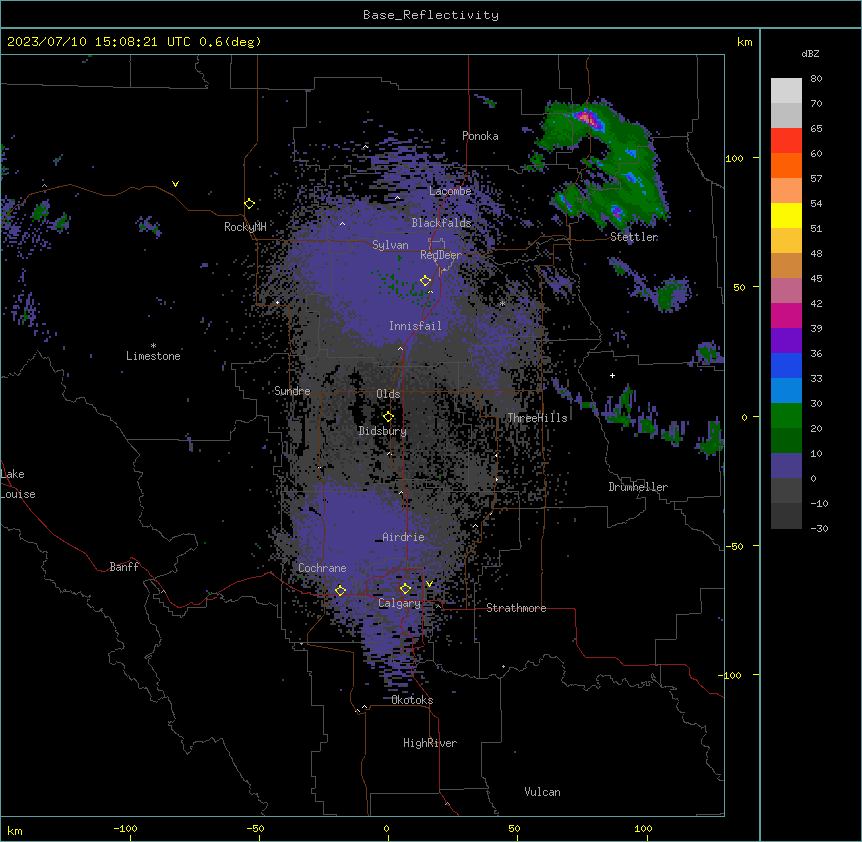This screenshot has width=862, height=842.
Task: Click the Base_Reflectivity title text
Action: [431, 15]
